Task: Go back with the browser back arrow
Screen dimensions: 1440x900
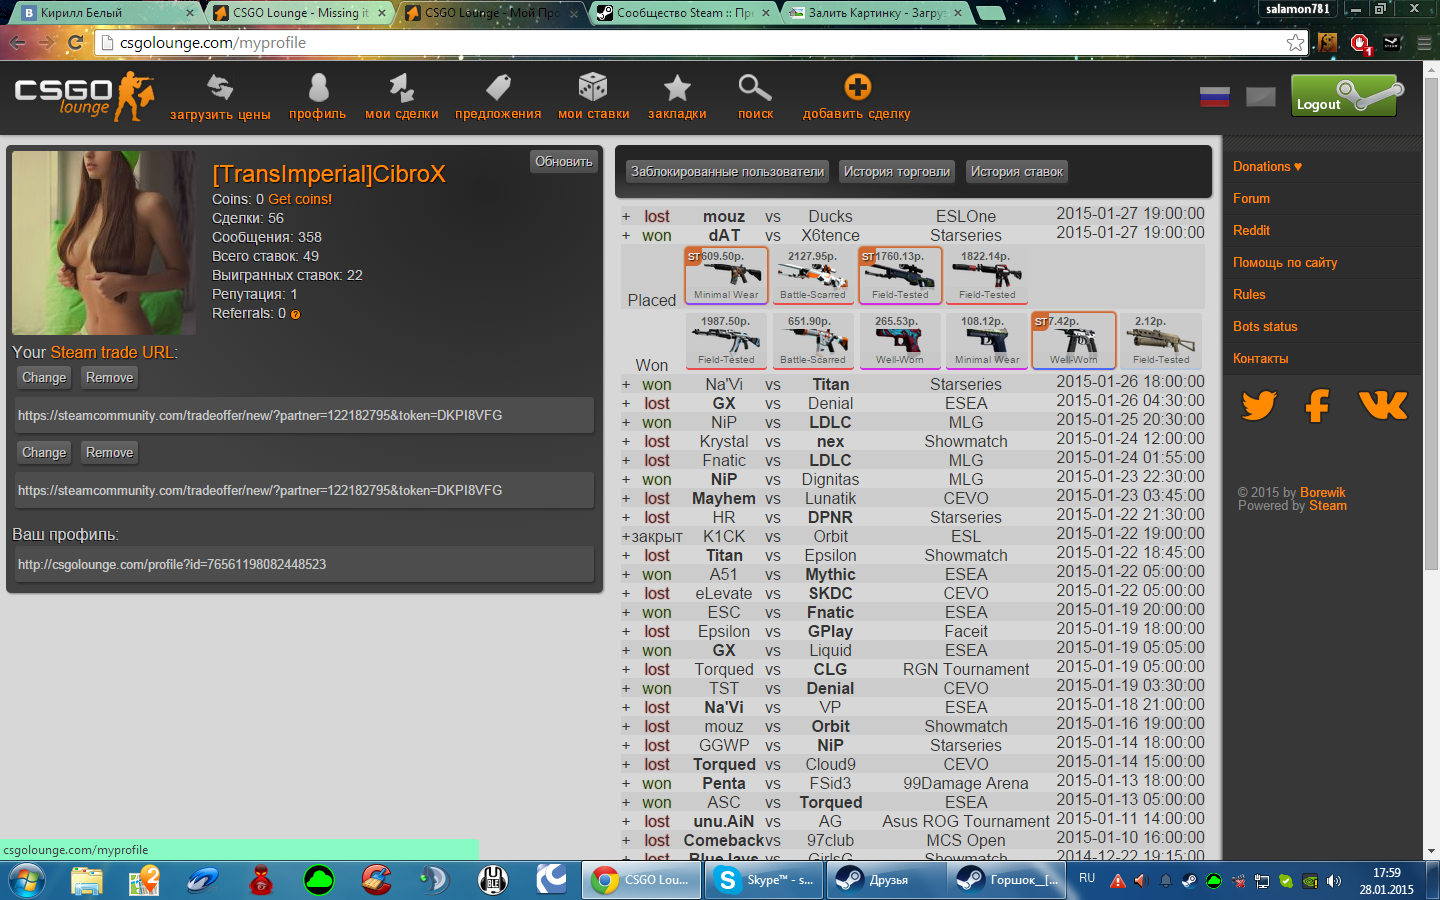Action: (x=17, y=42)
